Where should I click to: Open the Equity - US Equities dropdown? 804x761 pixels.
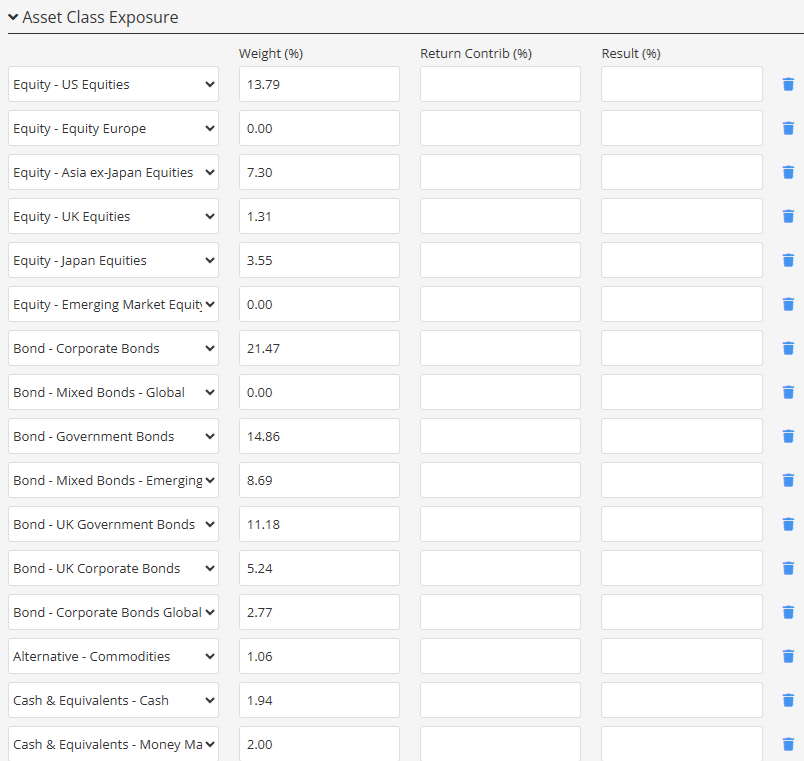113,84
